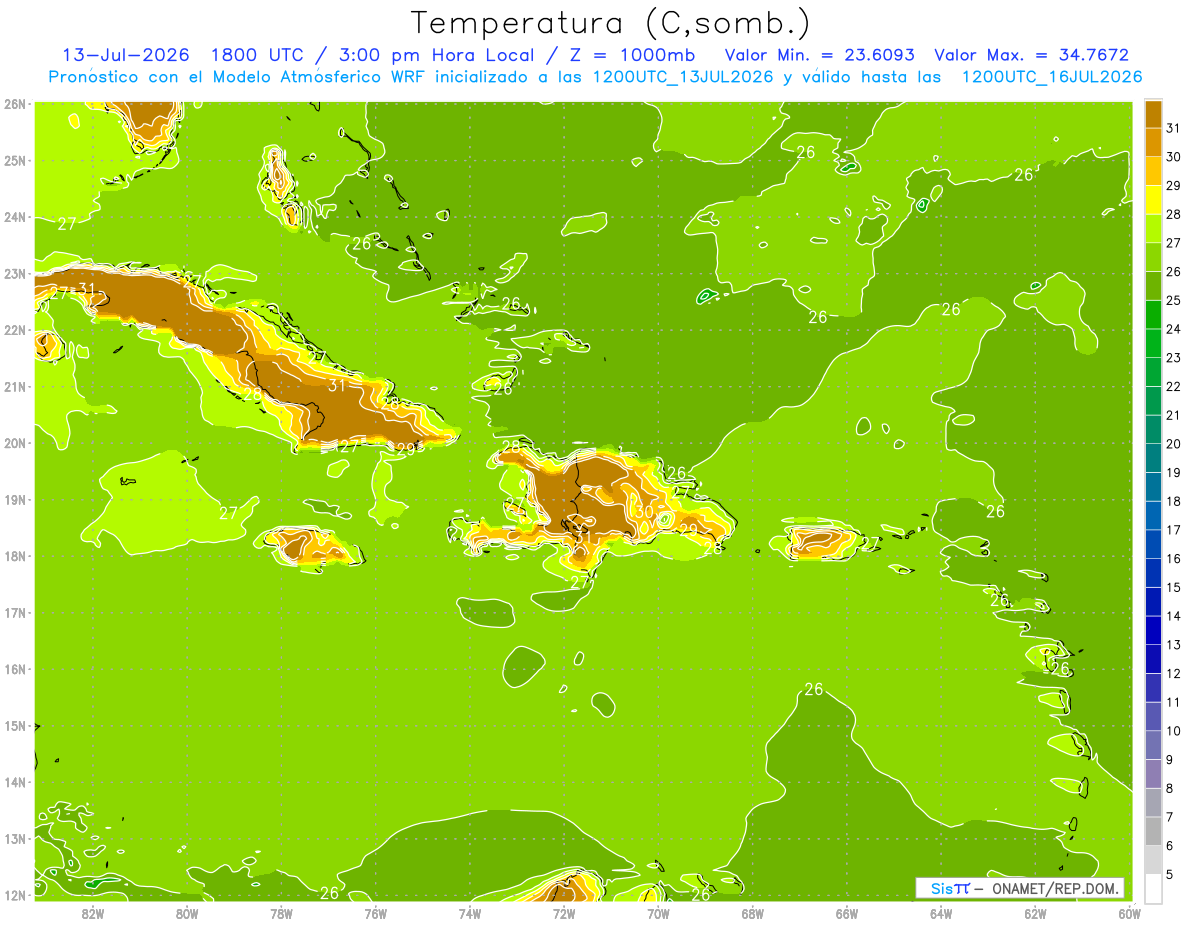Click the '21N' latitude axis label

(15, 387)
